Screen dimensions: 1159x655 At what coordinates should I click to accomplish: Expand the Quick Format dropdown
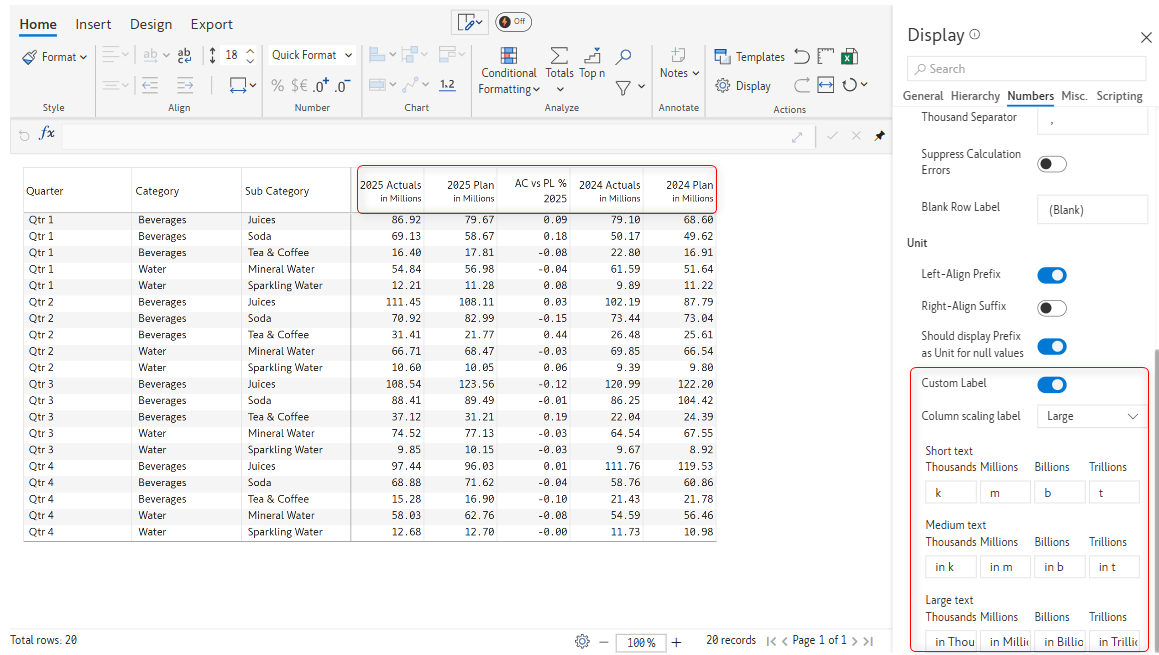[x=312, y=56]
